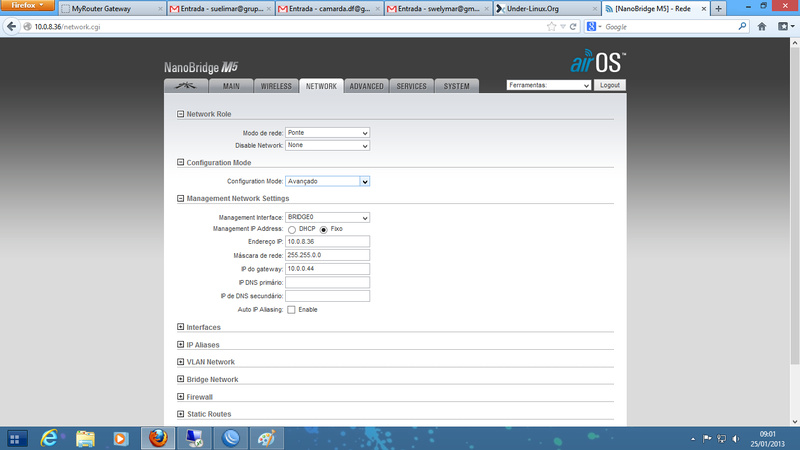
Task: Open the blue phone taskbar icon
Action: coord(231,438)
